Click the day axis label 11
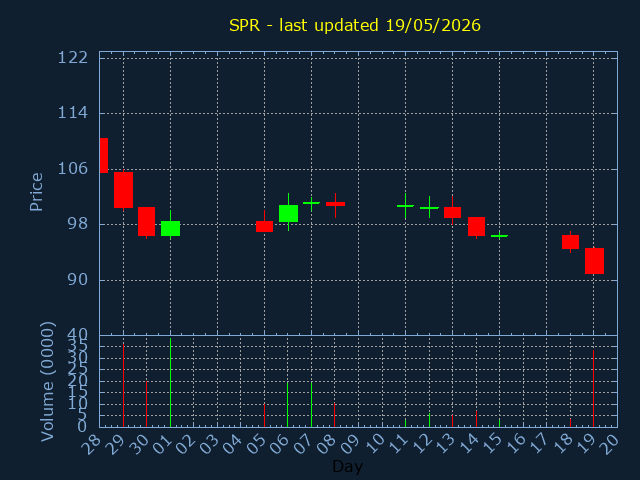640x480 pixels. point(397,444)
